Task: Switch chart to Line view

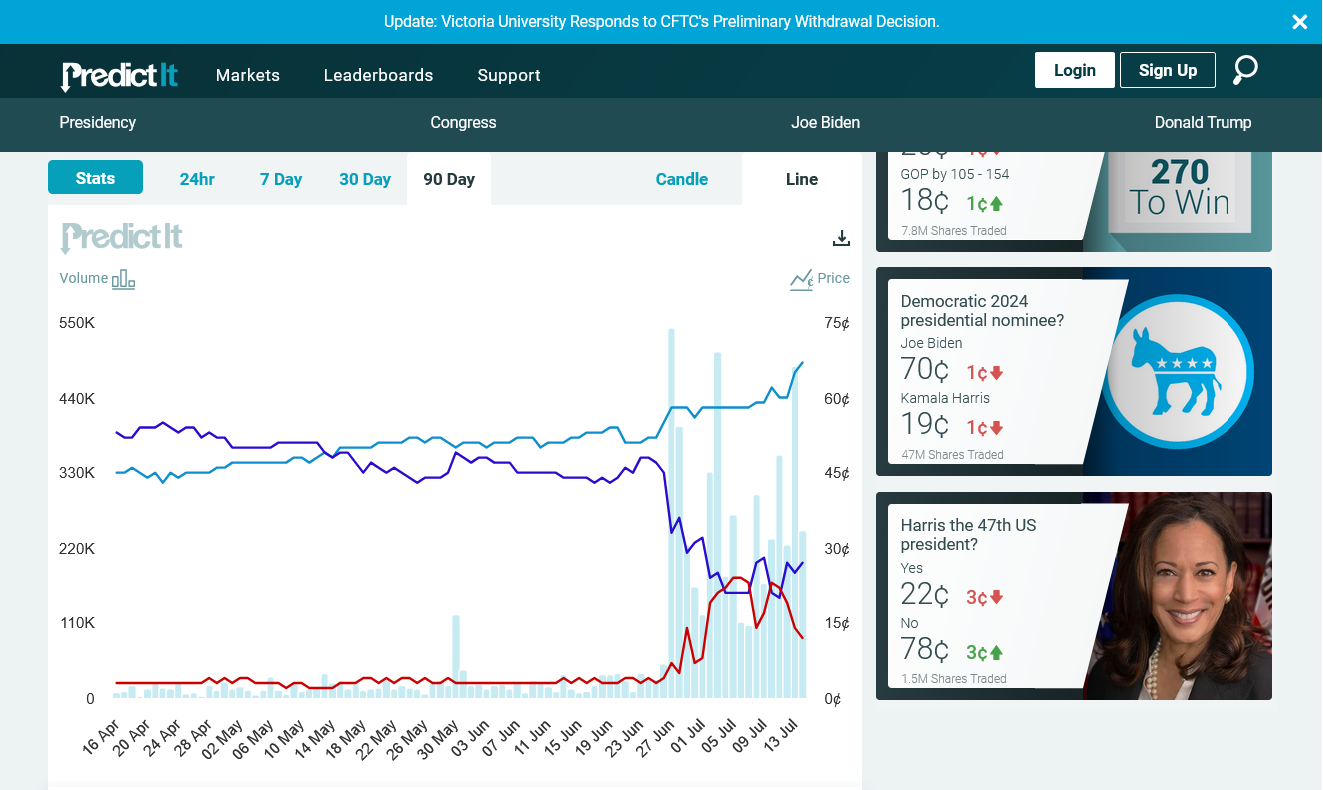Action: (x=801, y=179)
